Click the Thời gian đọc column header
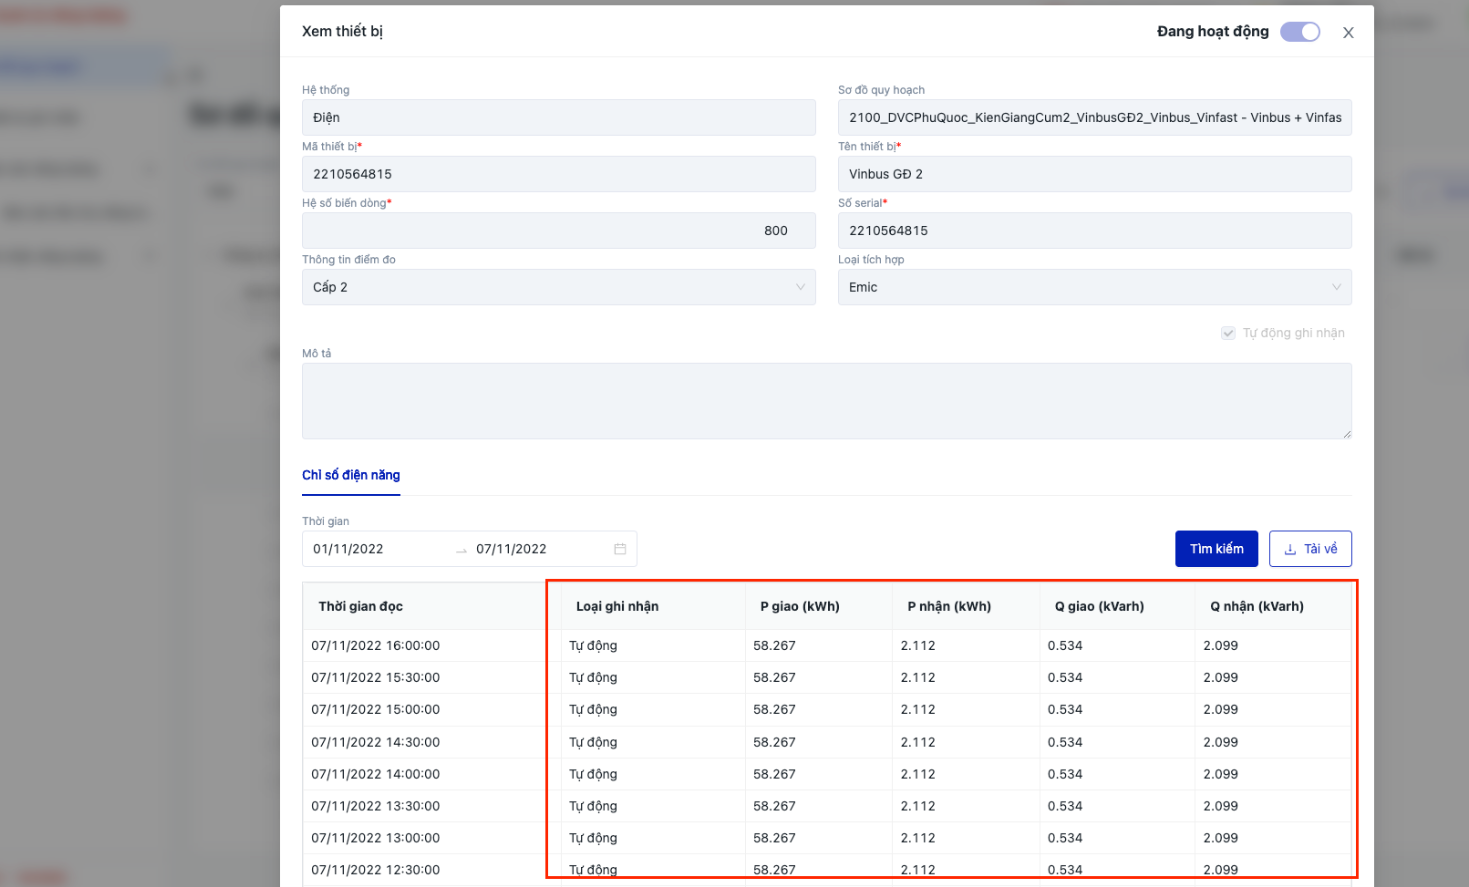This screenshot has width=1469, height=887. [x=361, y=606]
